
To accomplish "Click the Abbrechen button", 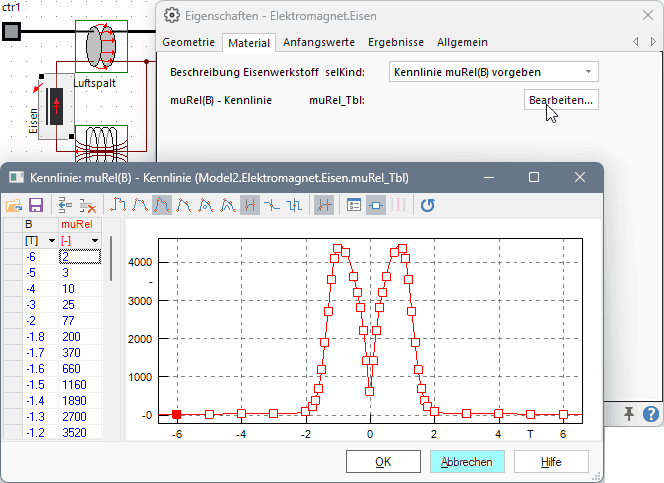I will 467,462.
